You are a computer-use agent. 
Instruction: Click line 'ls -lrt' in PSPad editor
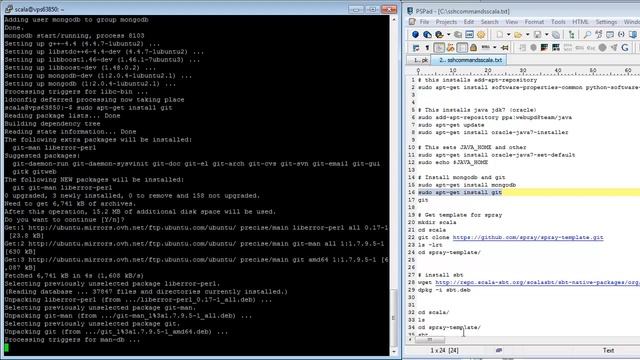click(x=430, y=245)
